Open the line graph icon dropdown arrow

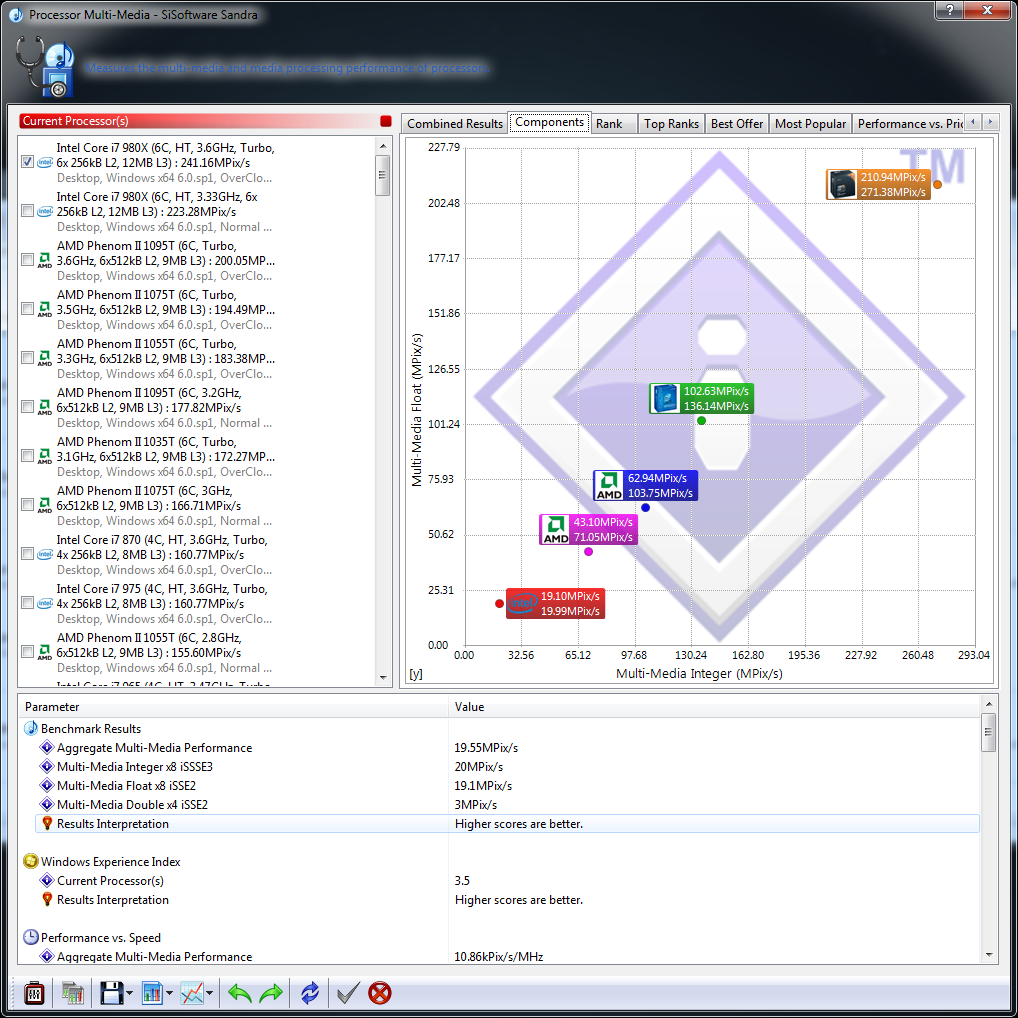[x=210, y=993]
